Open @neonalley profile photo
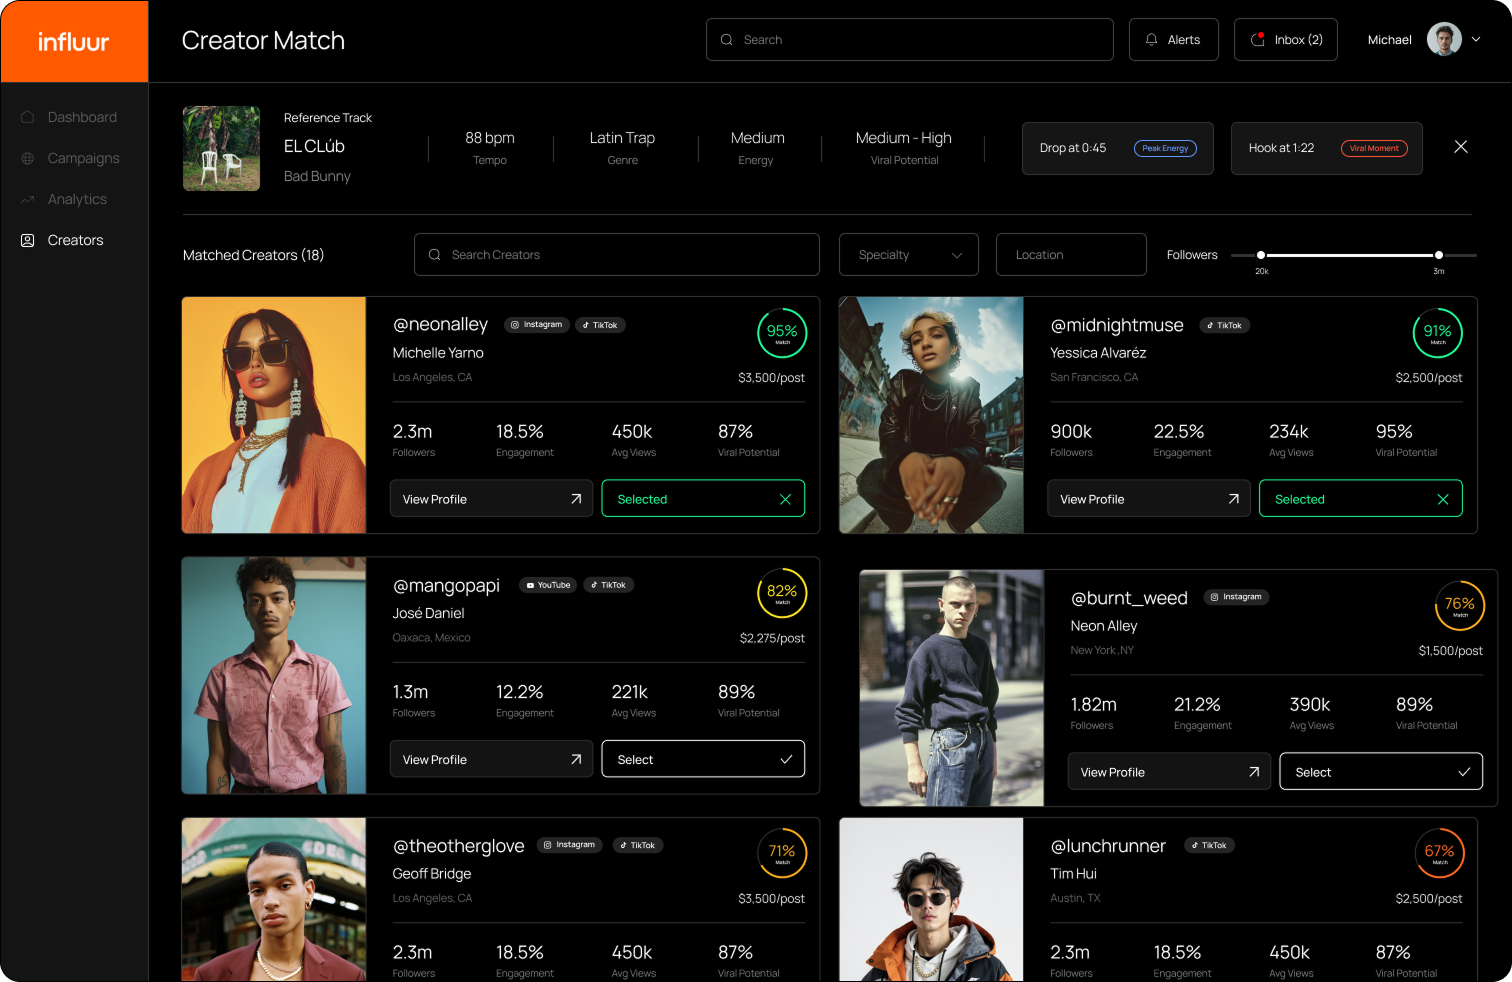Viewport: 1512px width, 982px height. click(274, 415)
